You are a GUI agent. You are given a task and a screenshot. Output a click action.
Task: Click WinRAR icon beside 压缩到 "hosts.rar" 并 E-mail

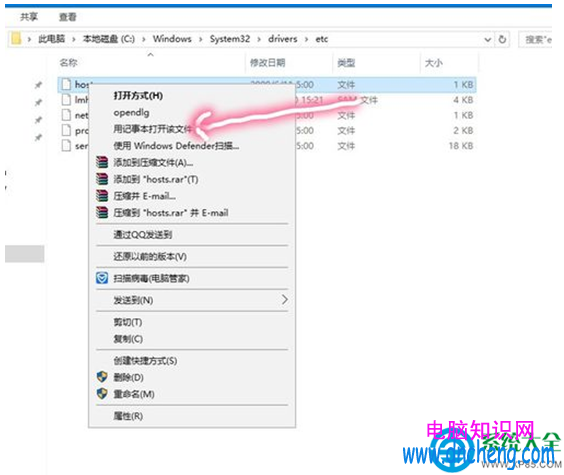click(x=102, y=213)
